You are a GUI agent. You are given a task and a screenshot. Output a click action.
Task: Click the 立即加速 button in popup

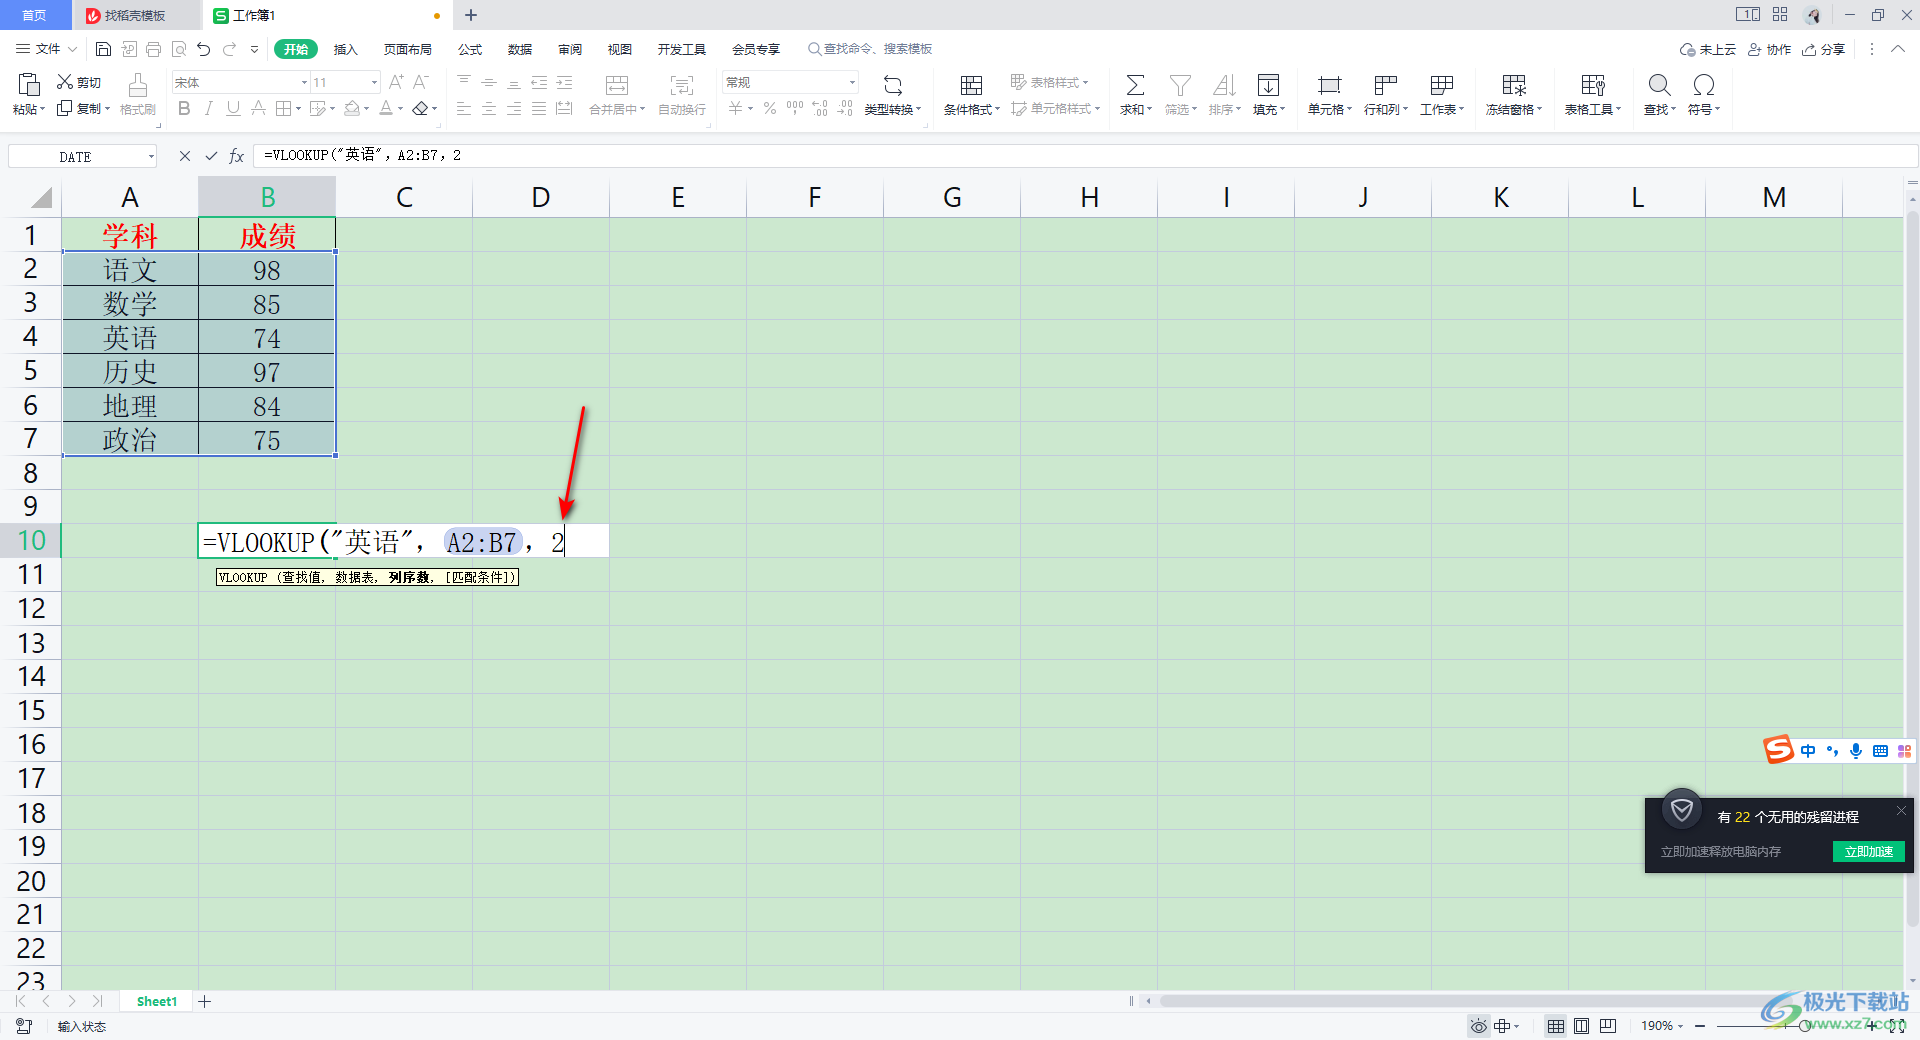coord(1868,851)
